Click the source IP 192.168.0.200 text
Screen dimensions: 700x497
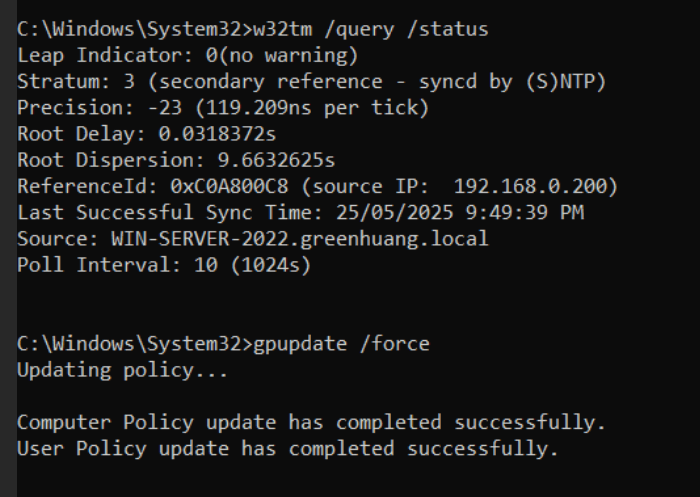[x=460, y=187]
